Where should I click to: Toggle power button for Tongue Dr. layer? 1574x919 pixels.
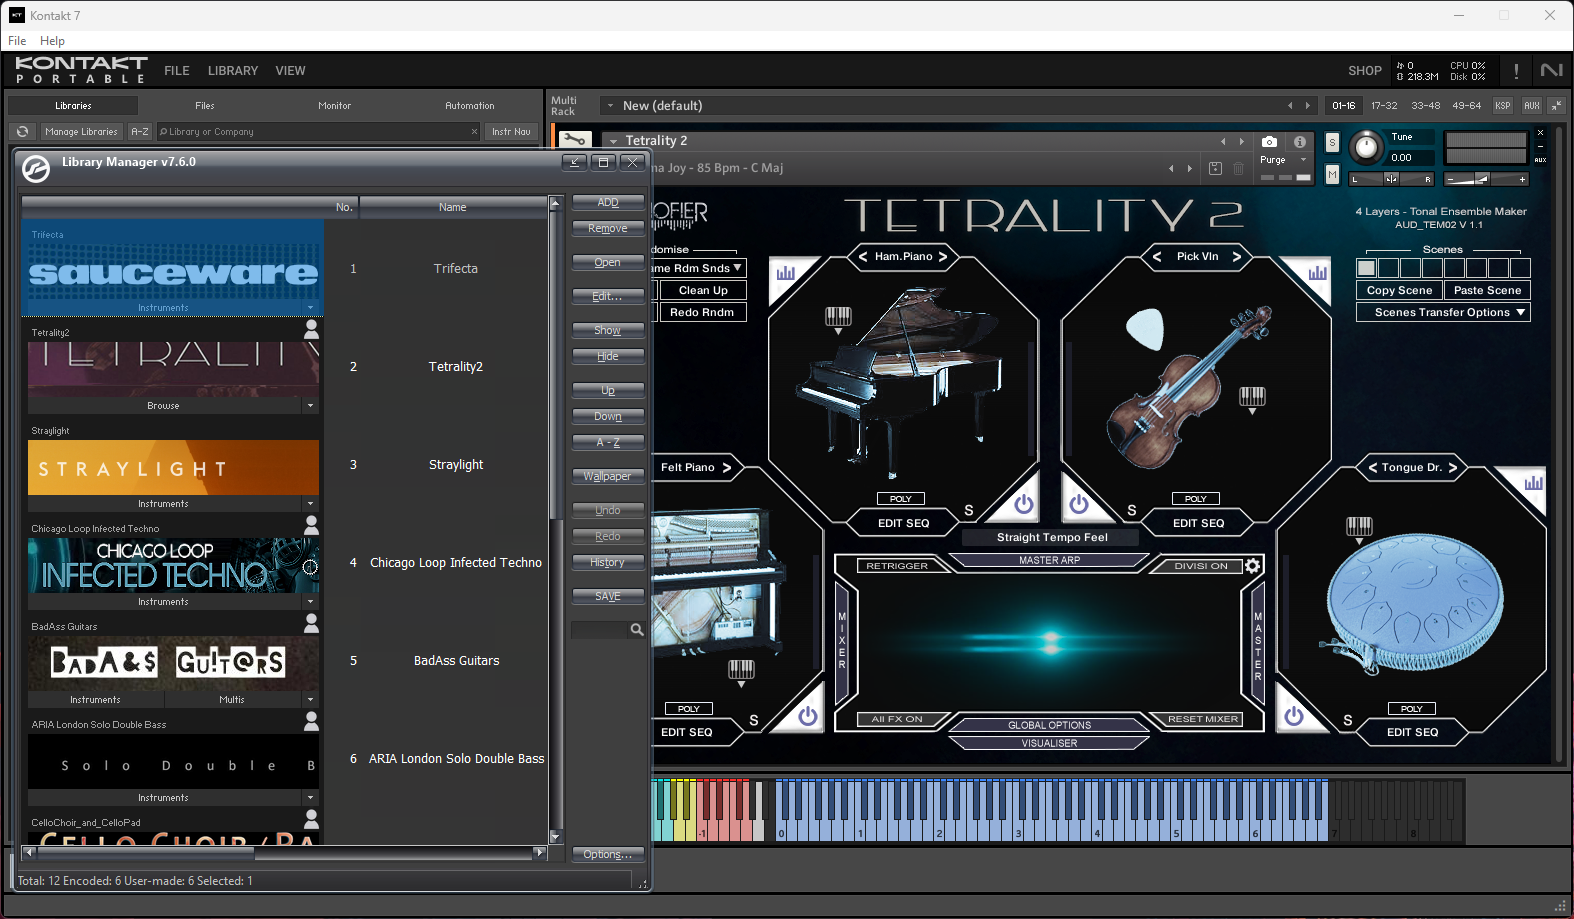pos(1293,716)
